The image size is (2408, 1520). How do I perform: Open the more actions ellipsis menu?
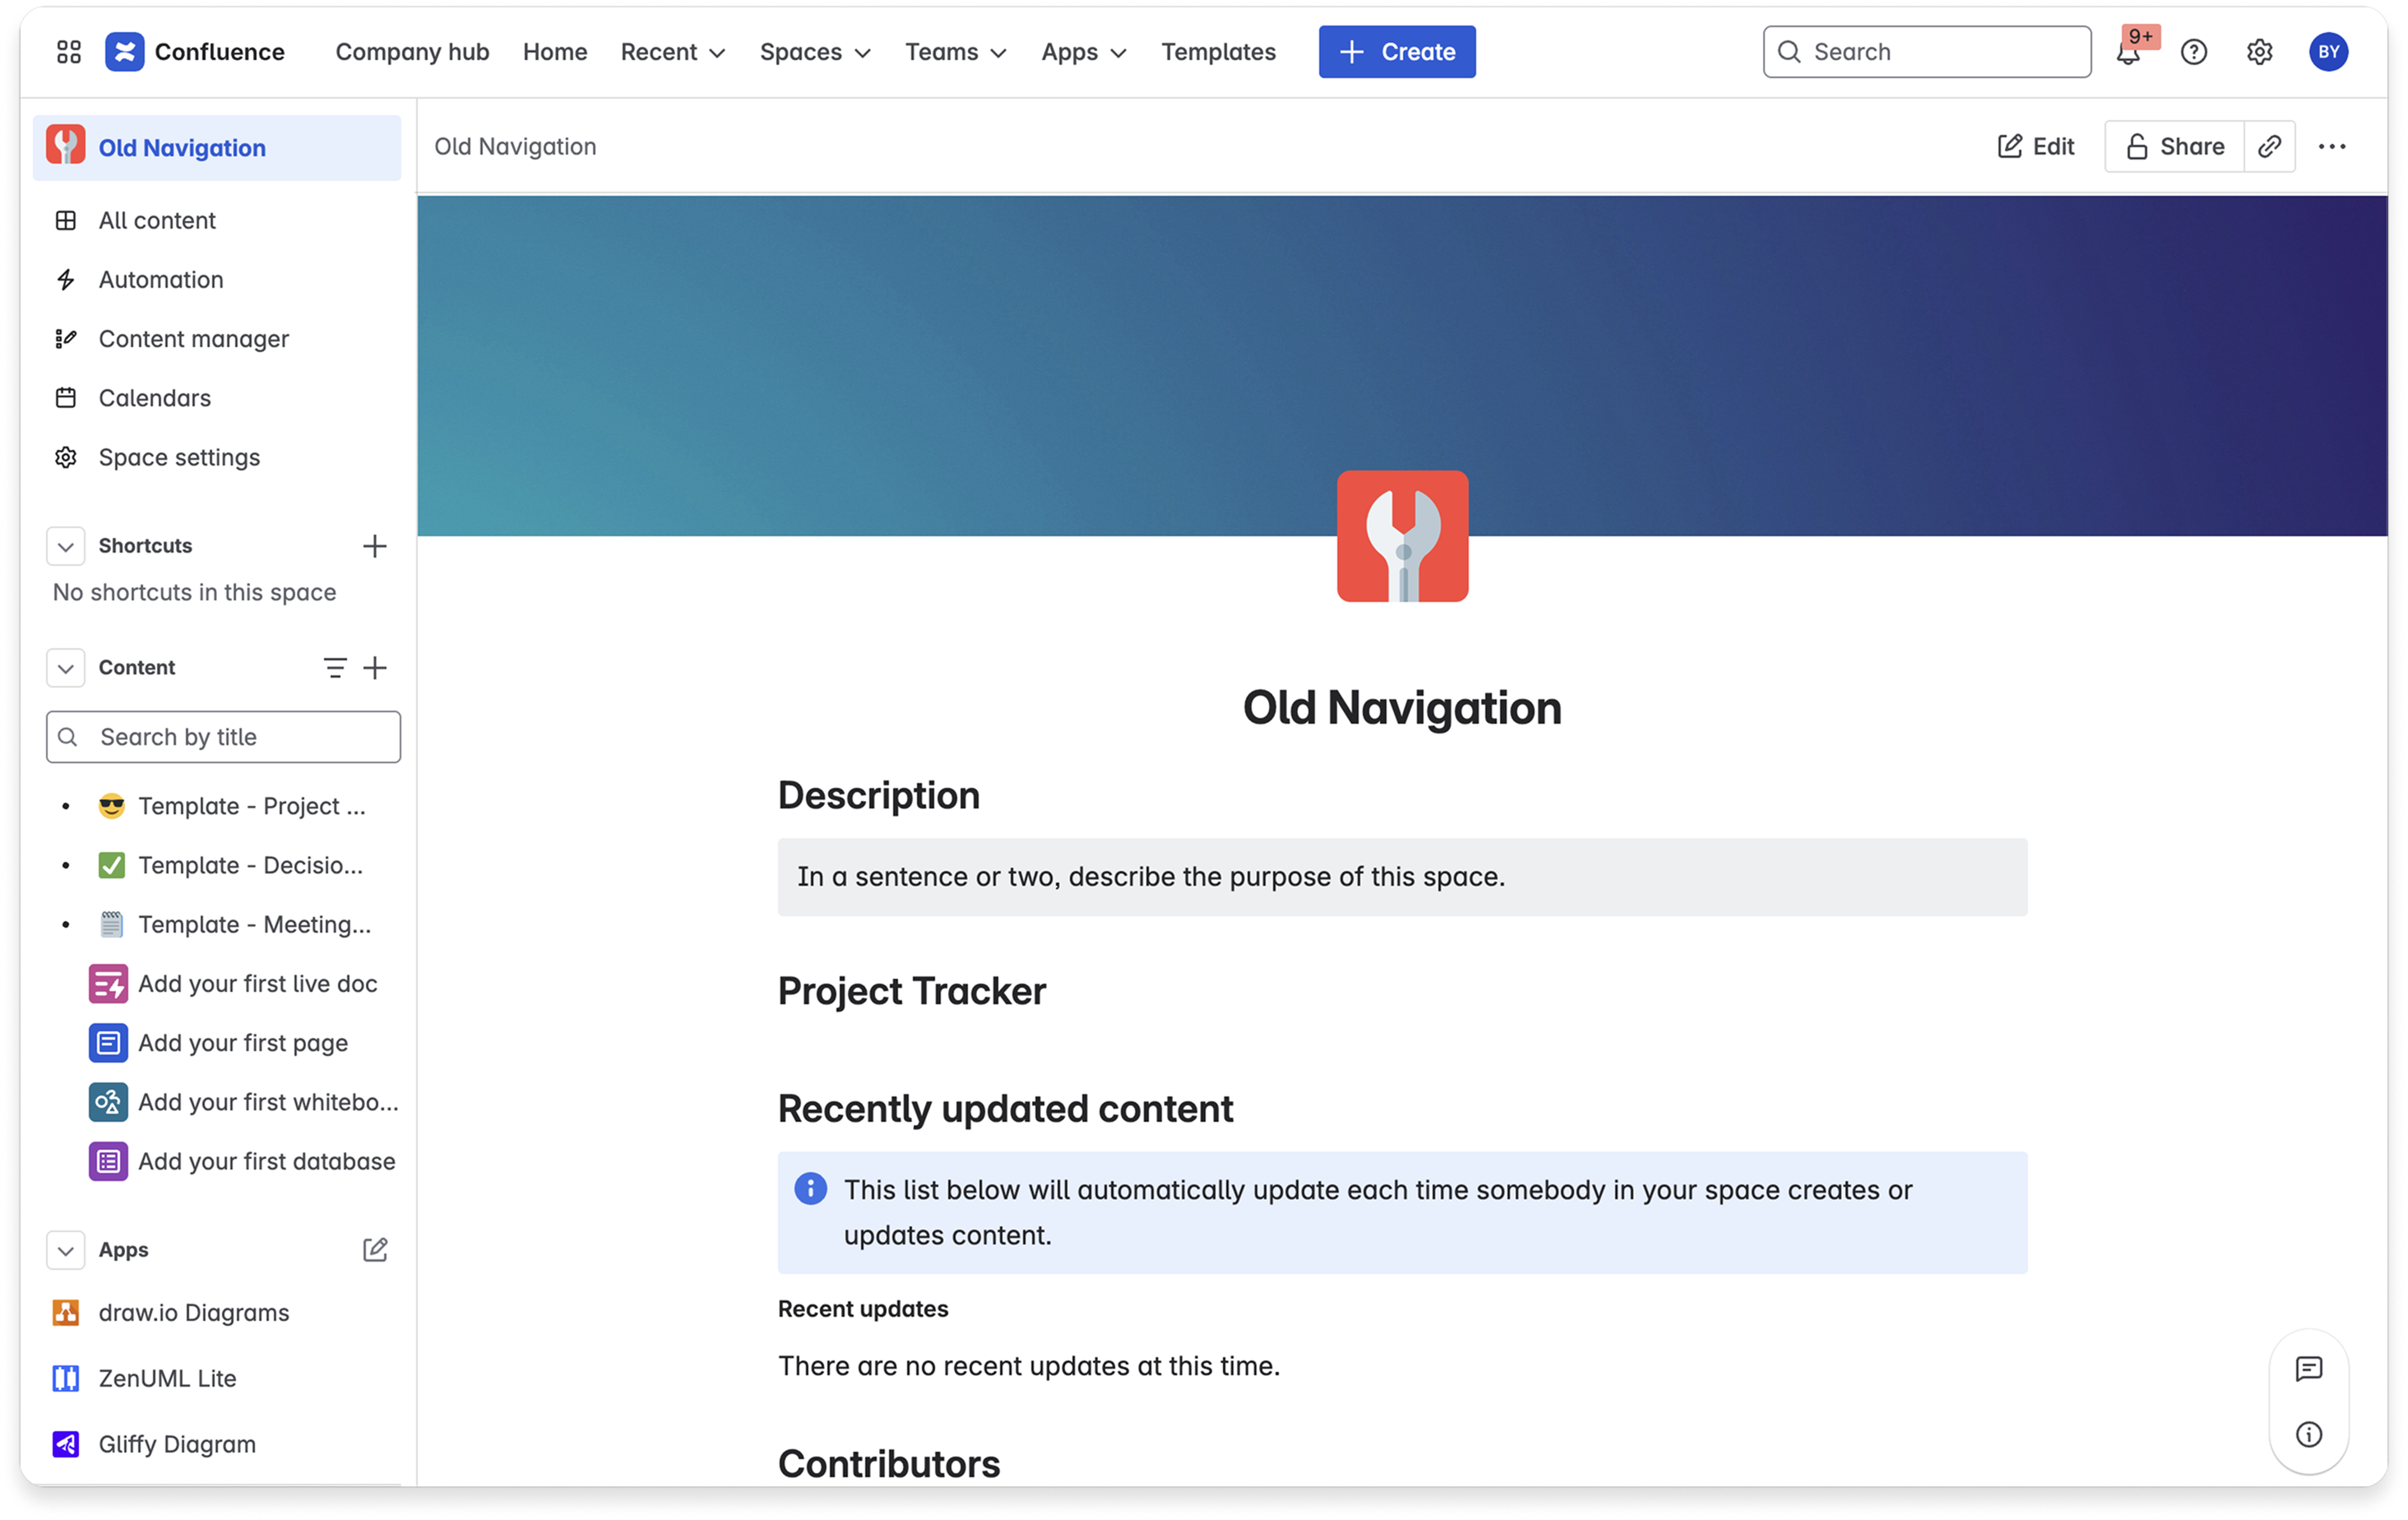coord(2332,147)
